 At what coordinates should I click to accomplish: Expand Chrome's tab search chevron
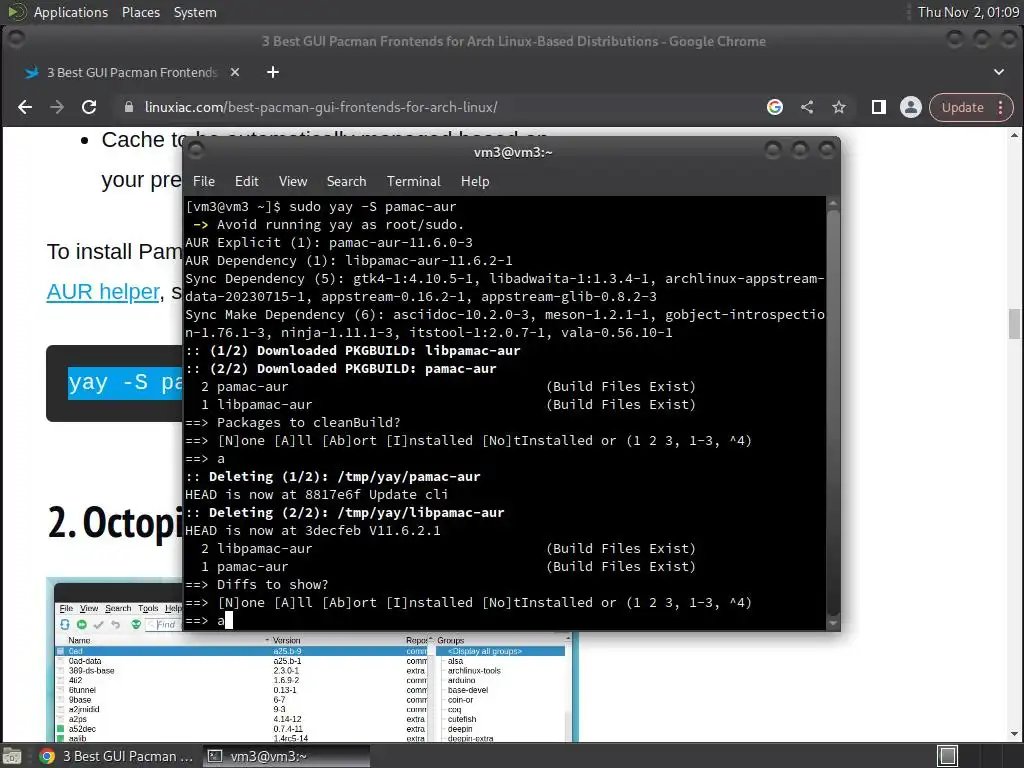(x=999, y=72)
